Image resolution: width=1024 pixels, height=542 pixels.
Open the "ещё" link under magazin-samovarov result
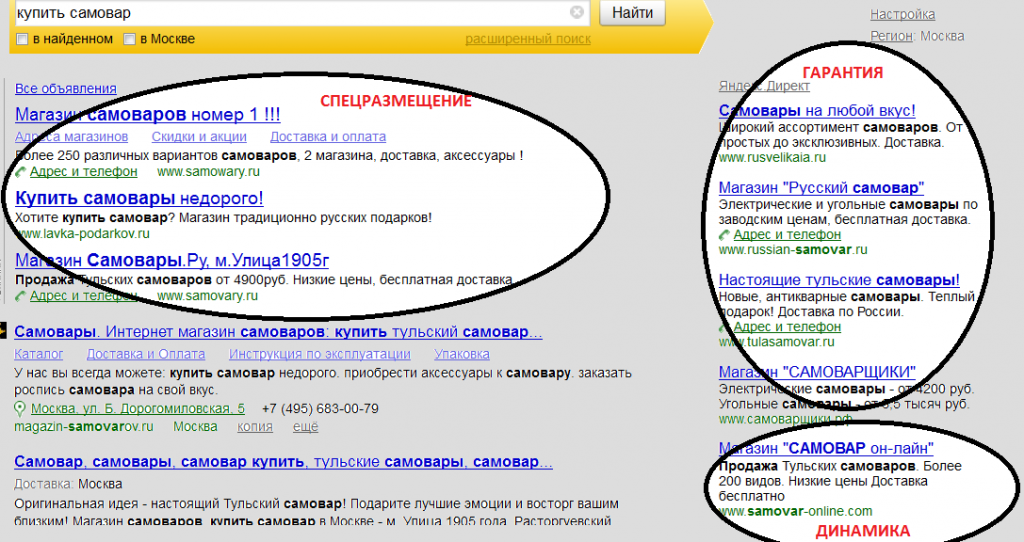click(x=305, y=426)
